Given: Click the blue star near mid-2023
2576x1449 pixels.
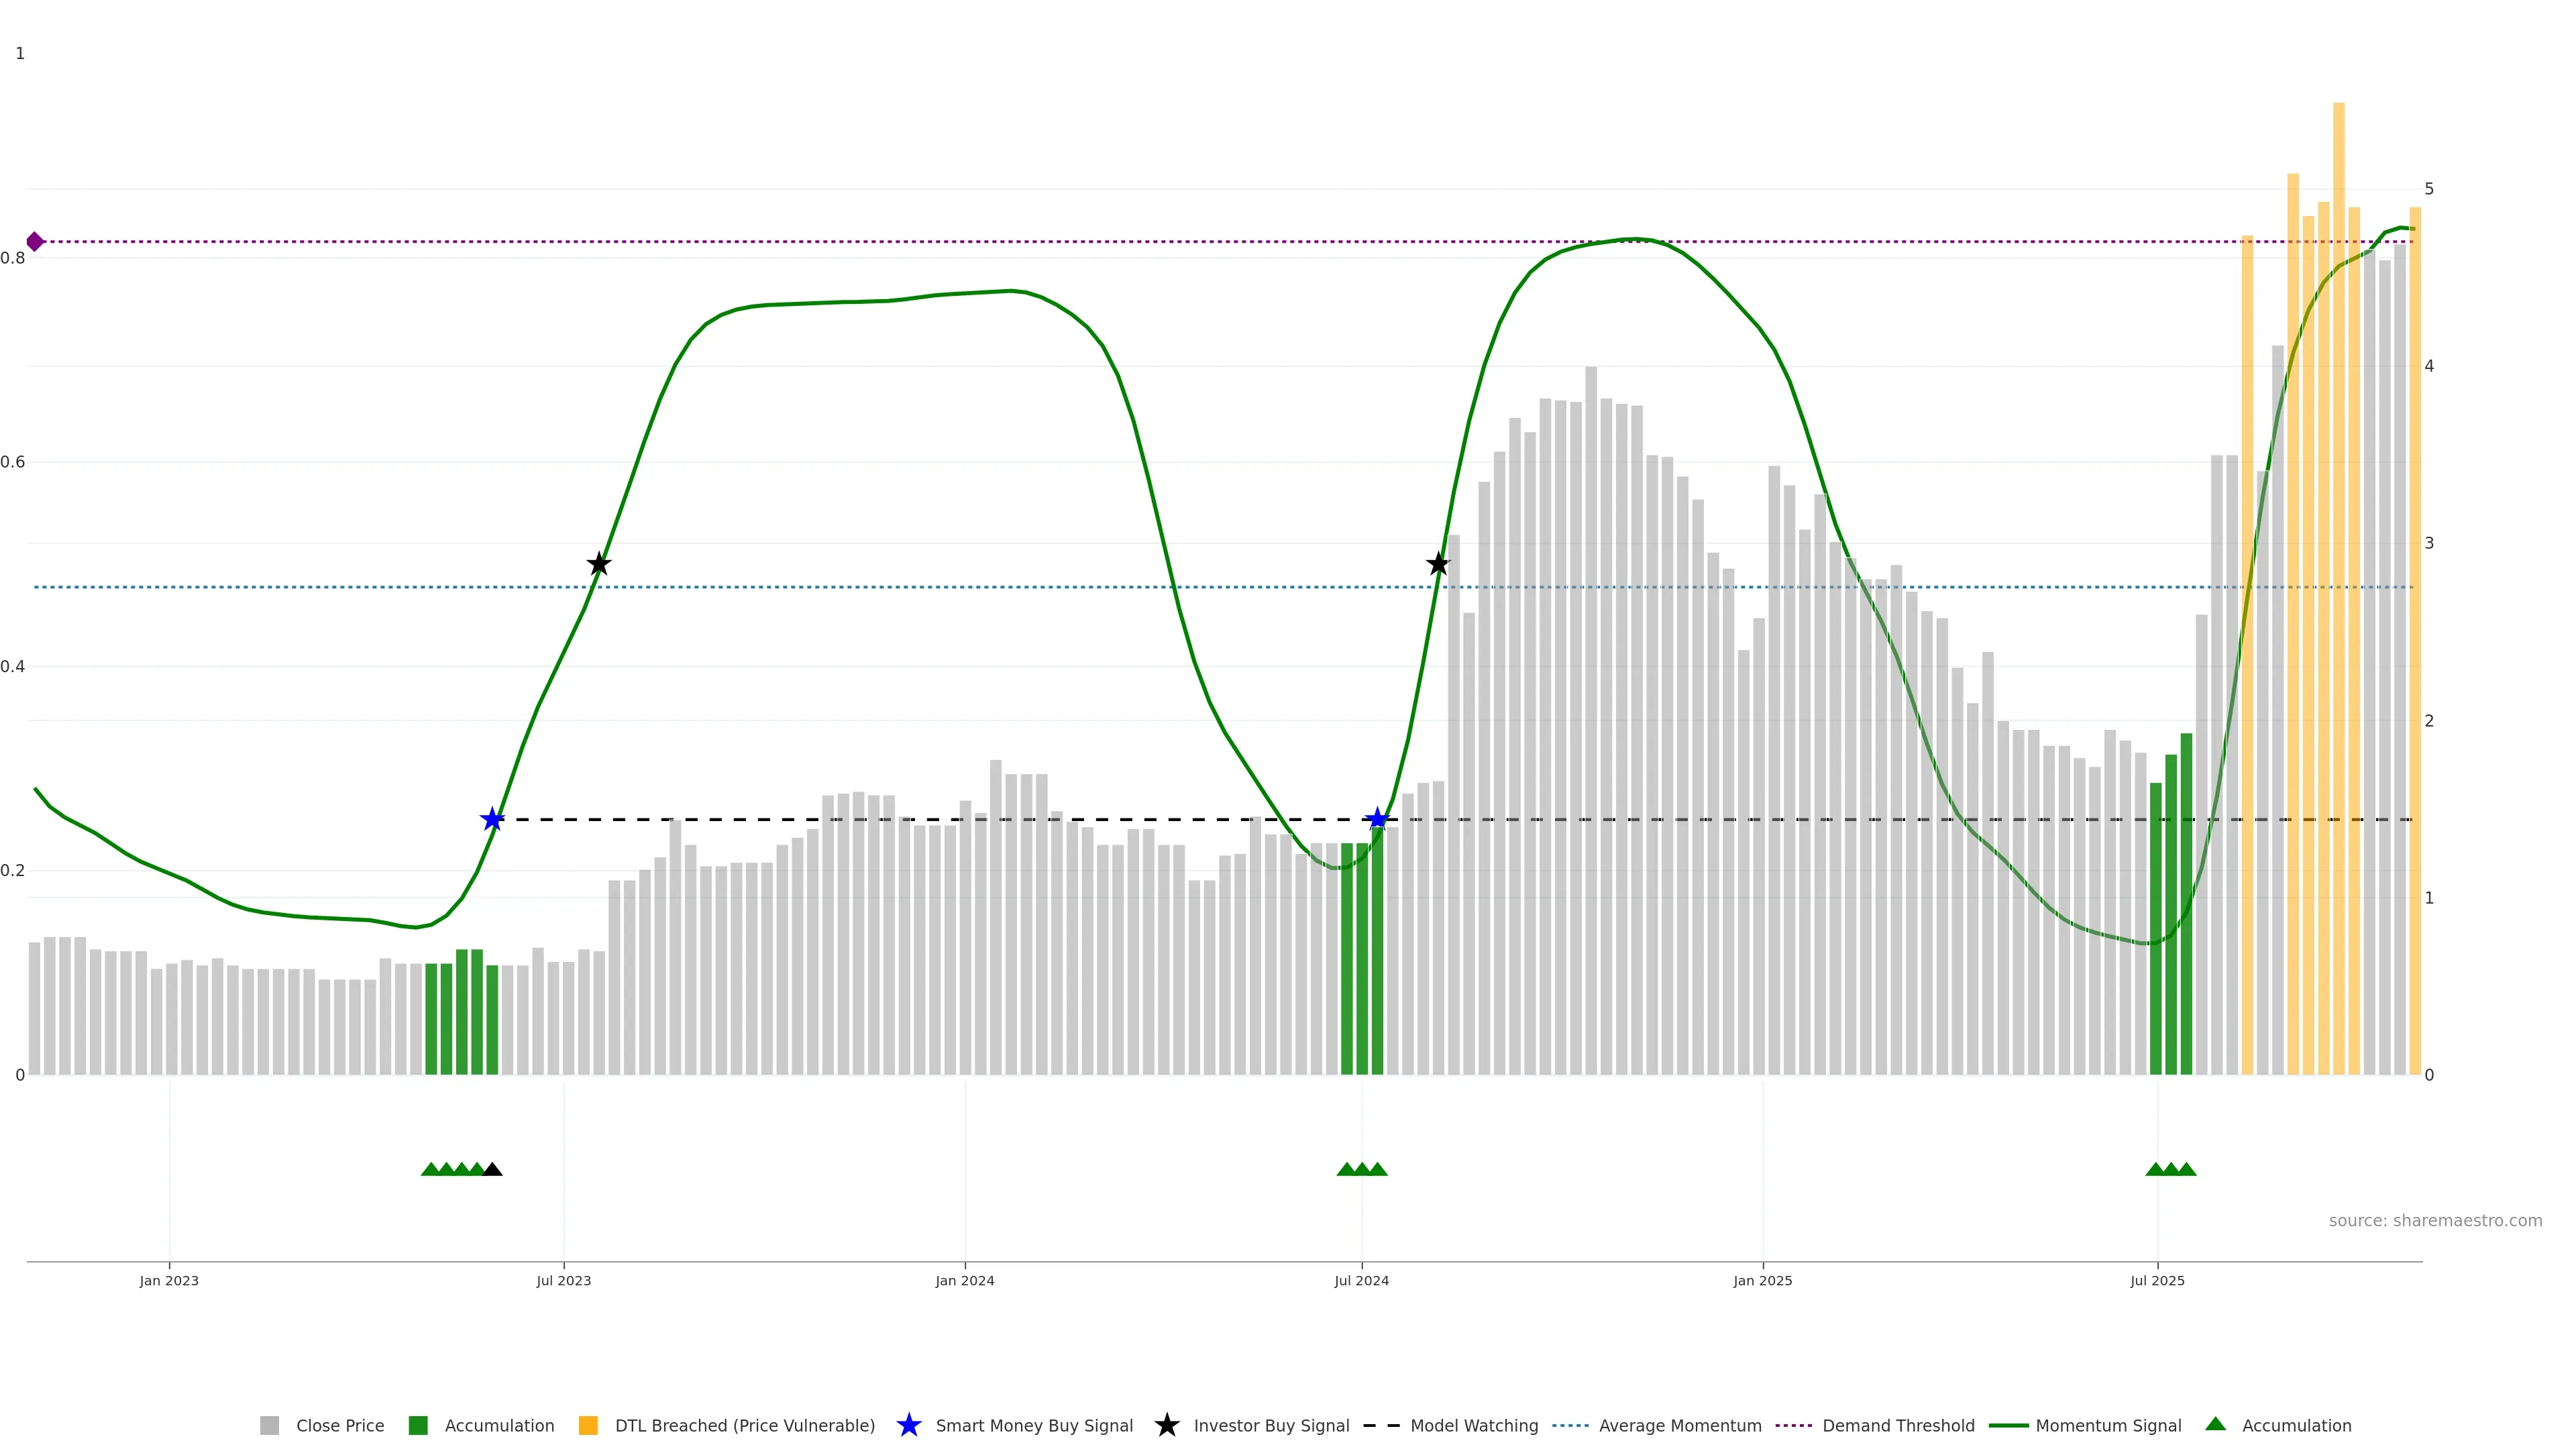Looking at the screenshot, I should point(492,819).
